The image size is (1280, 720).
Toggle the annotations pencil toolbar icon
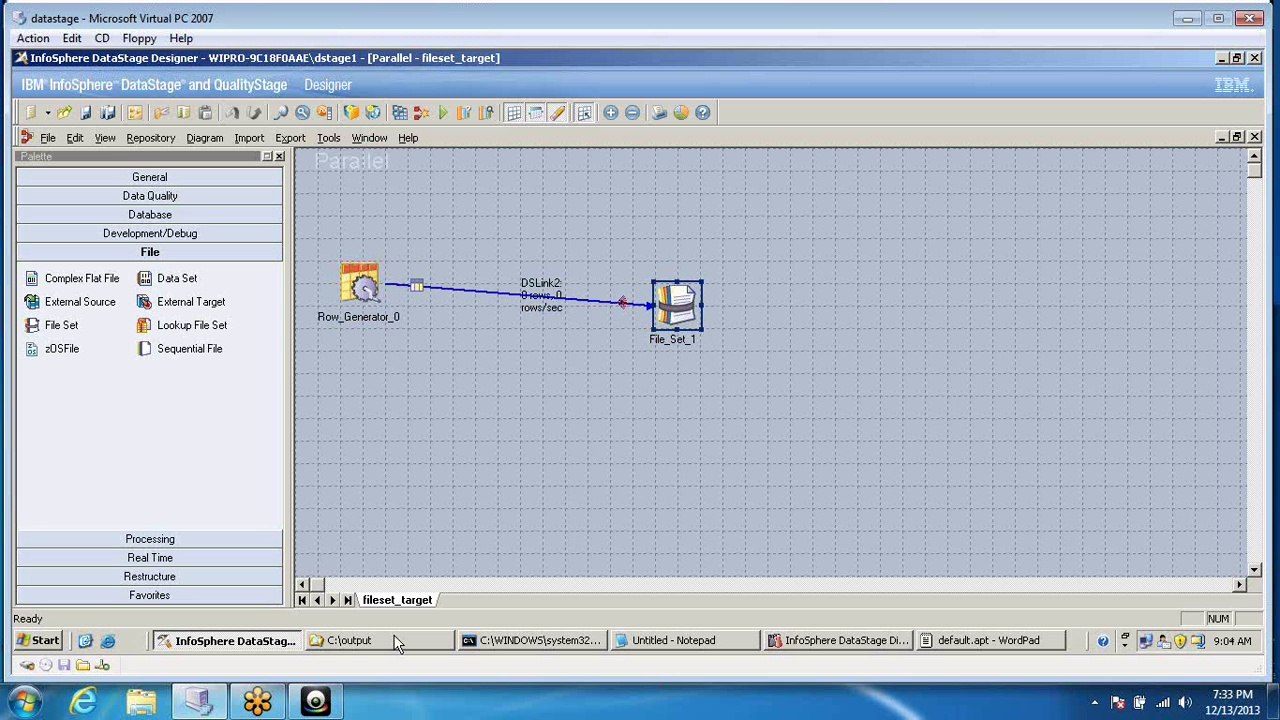557,113
